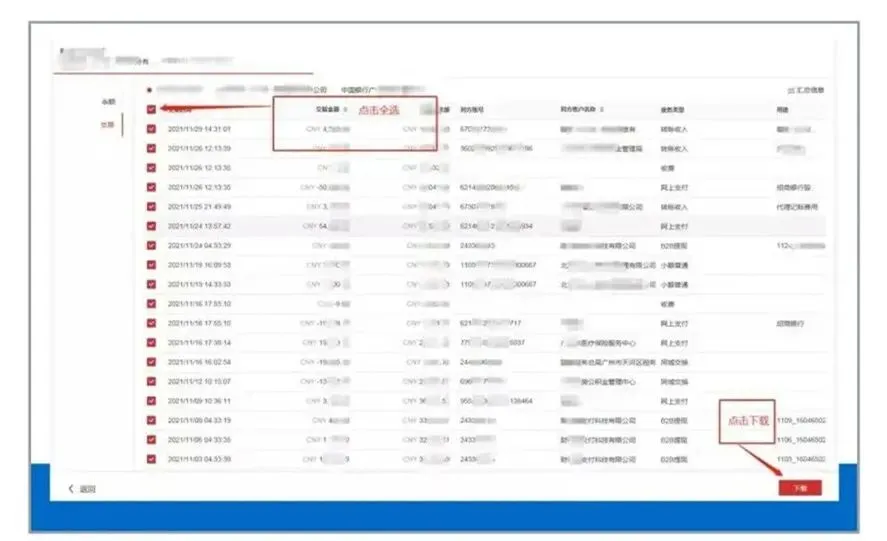The height and width of the screenshot is (541, 887).
Task: Uncheck the 2021/11/16 16:02:54 row checkbox
Action: pos(151,362)
